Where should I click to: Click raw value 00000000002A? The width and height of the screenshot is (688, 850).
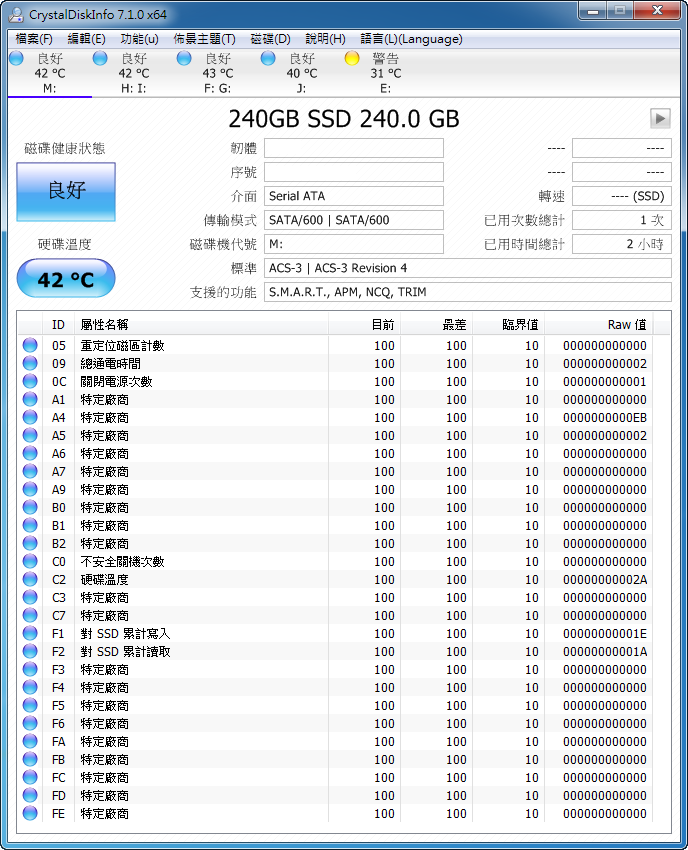pos(605,579)
